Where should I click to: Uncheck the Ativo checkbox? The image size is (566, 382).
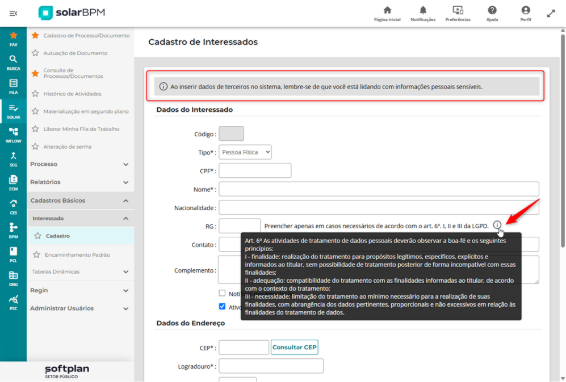(x=222, y=307)
